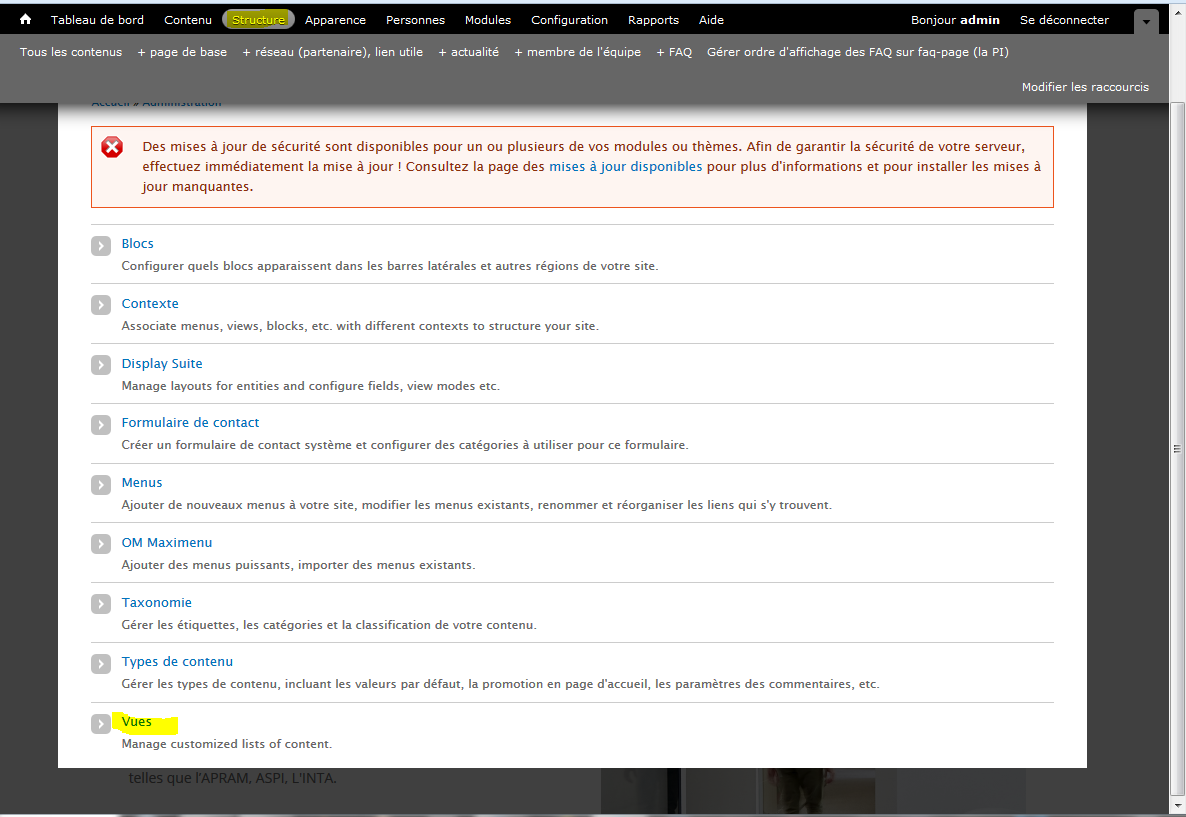Go to the Modules menu item

coord(487,20)
